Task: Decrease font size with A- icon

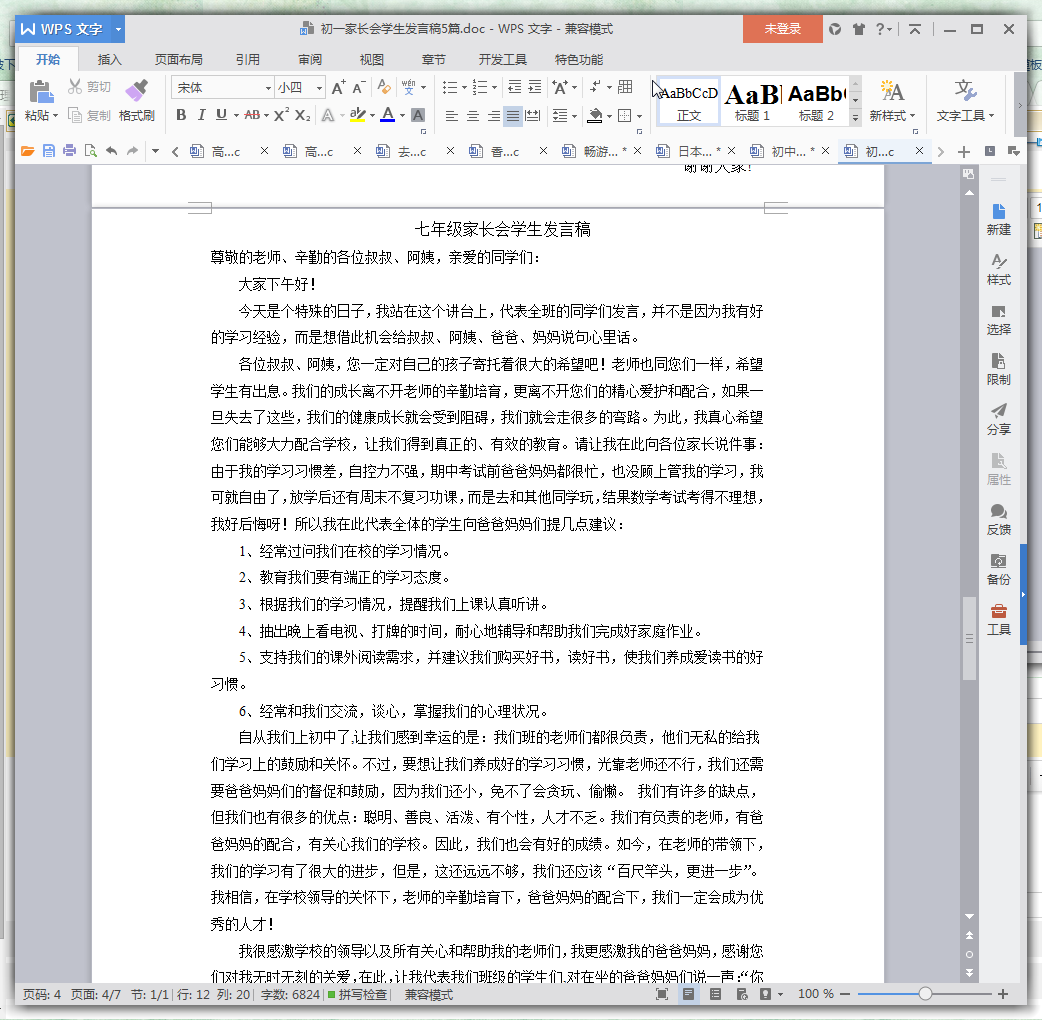Action: [x=359, y=87]
